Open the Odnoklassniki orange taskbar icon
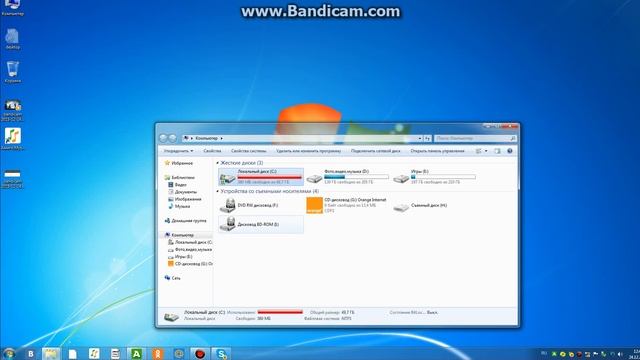Image resolution: width=640 pixels, height=360 pixels. (158, 354)
